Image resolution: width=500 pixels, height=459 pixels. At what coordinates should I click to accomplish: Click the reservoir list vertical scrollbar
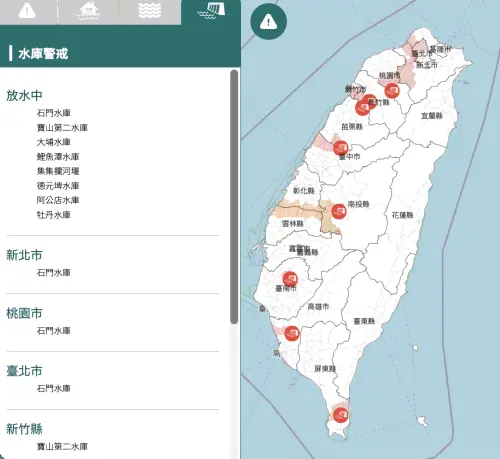[x=234, y=197]
